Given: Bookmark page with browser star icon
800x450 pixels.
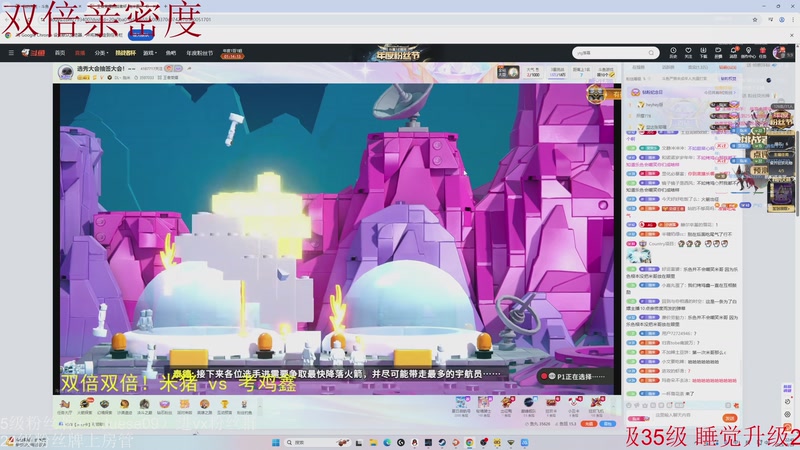Looking at the screenshot, I should tap(755, 19).
